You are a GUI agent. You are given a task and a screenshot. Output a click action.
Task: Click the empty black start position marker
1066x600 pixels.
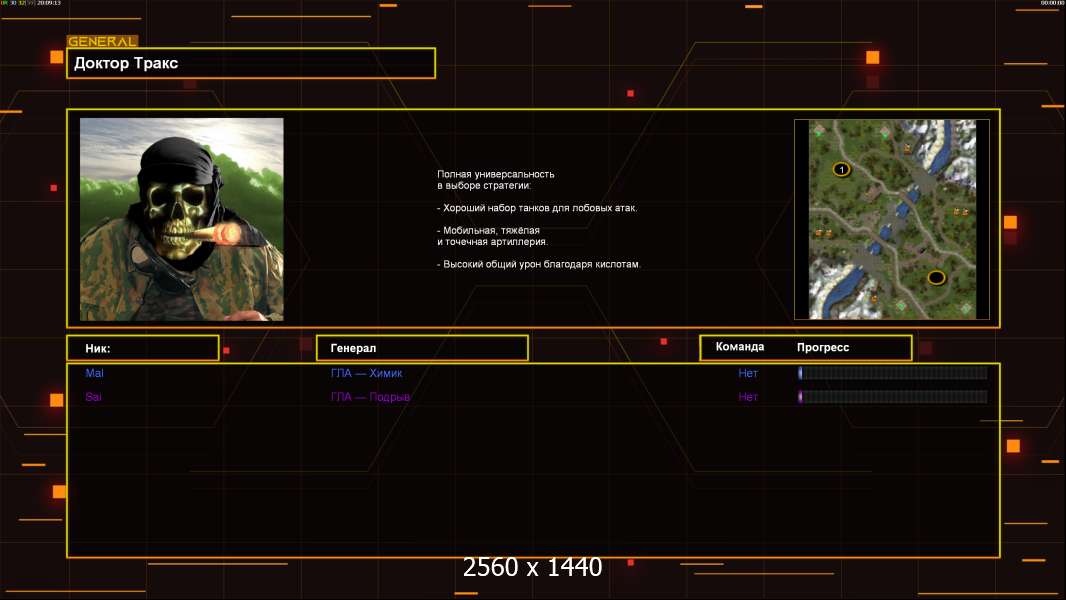[x=936, y=277]
